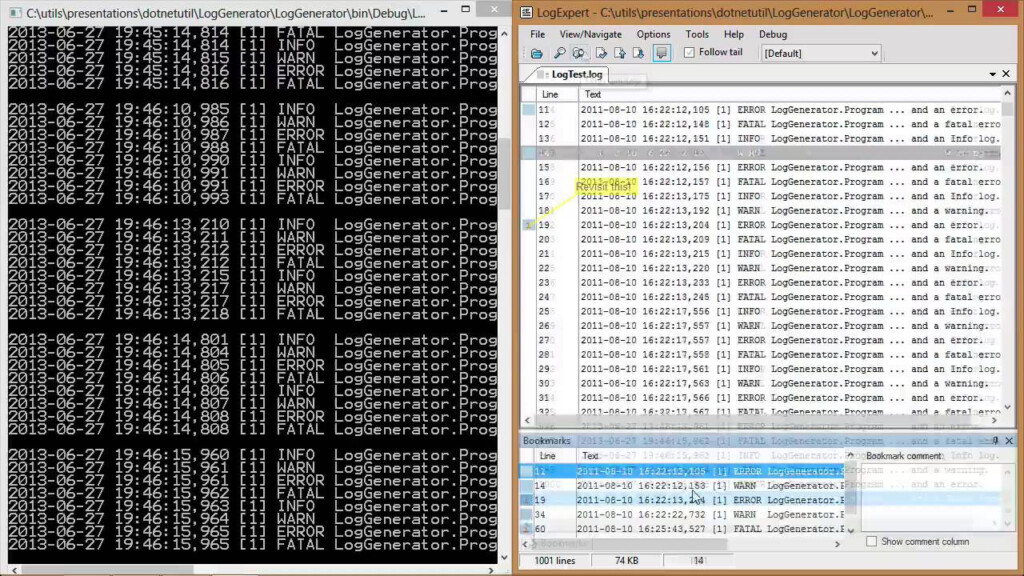
Task: Select bookmark entry for line 12
Action: [682, 471]
